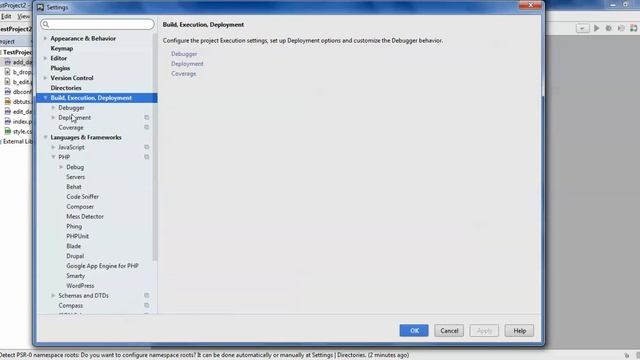Click the run with coverage toolbar icon
Screen dimensions: 640x360
[x=621, y=28]
